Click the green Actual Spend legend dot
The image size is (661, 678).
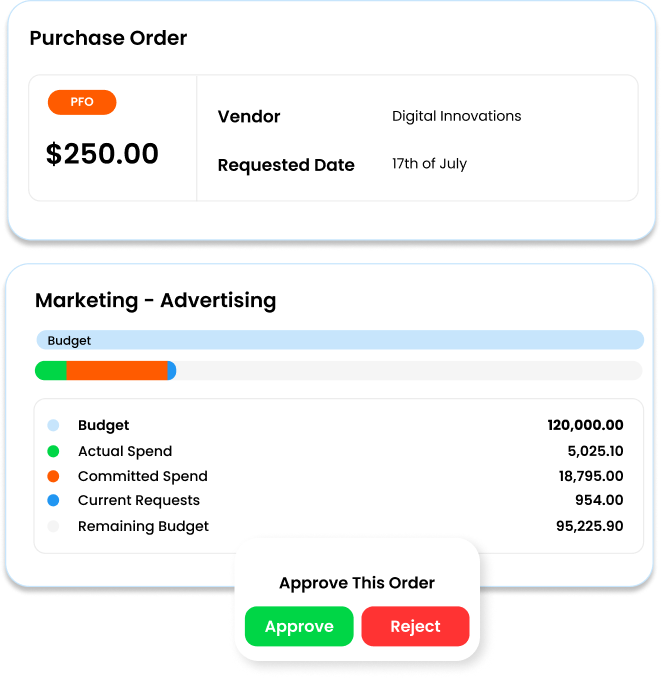pyautogui.click(x=53, y=451)
